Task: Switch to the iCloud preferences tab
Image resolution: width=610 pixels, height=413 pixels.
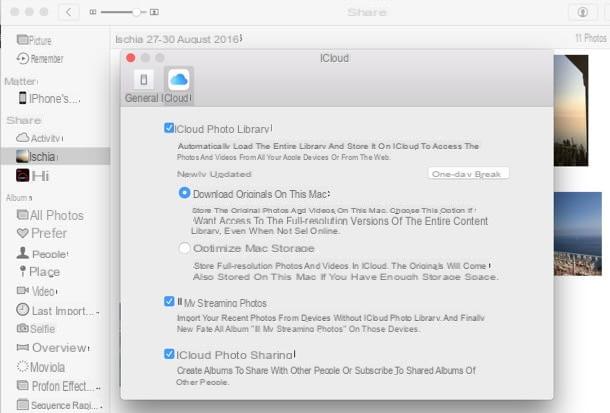Action: point(178,86)
